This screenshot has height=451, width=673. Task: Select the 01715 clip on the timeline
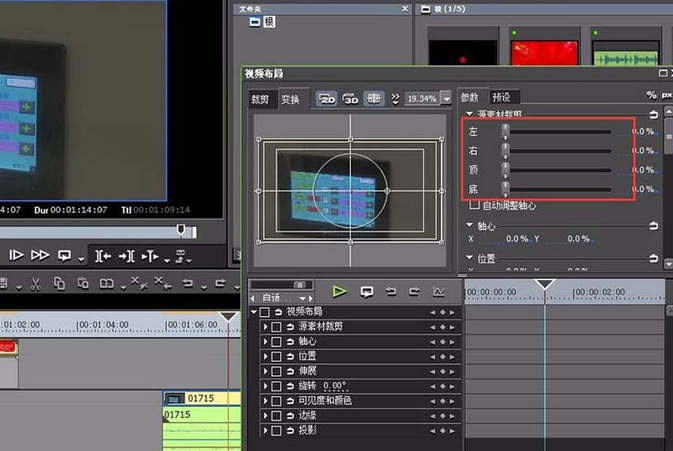click(x=200, y=398)
